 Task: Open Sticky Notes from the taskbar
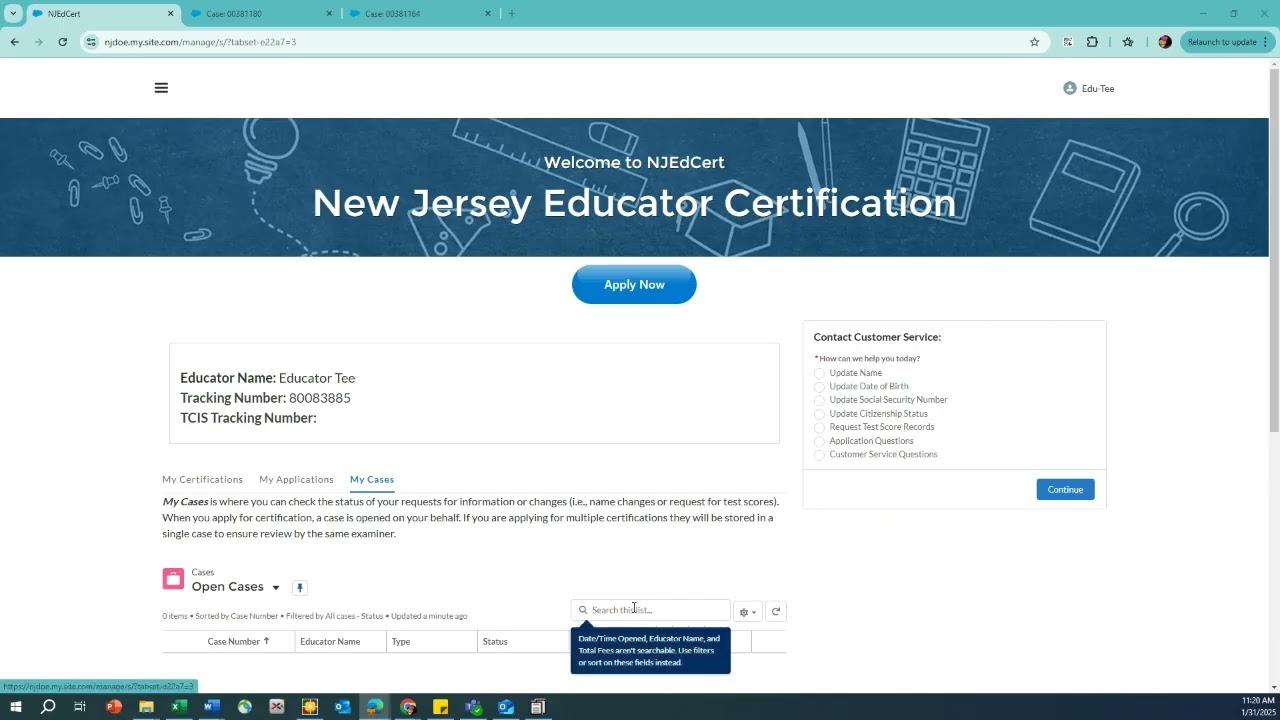coord(440,707)
